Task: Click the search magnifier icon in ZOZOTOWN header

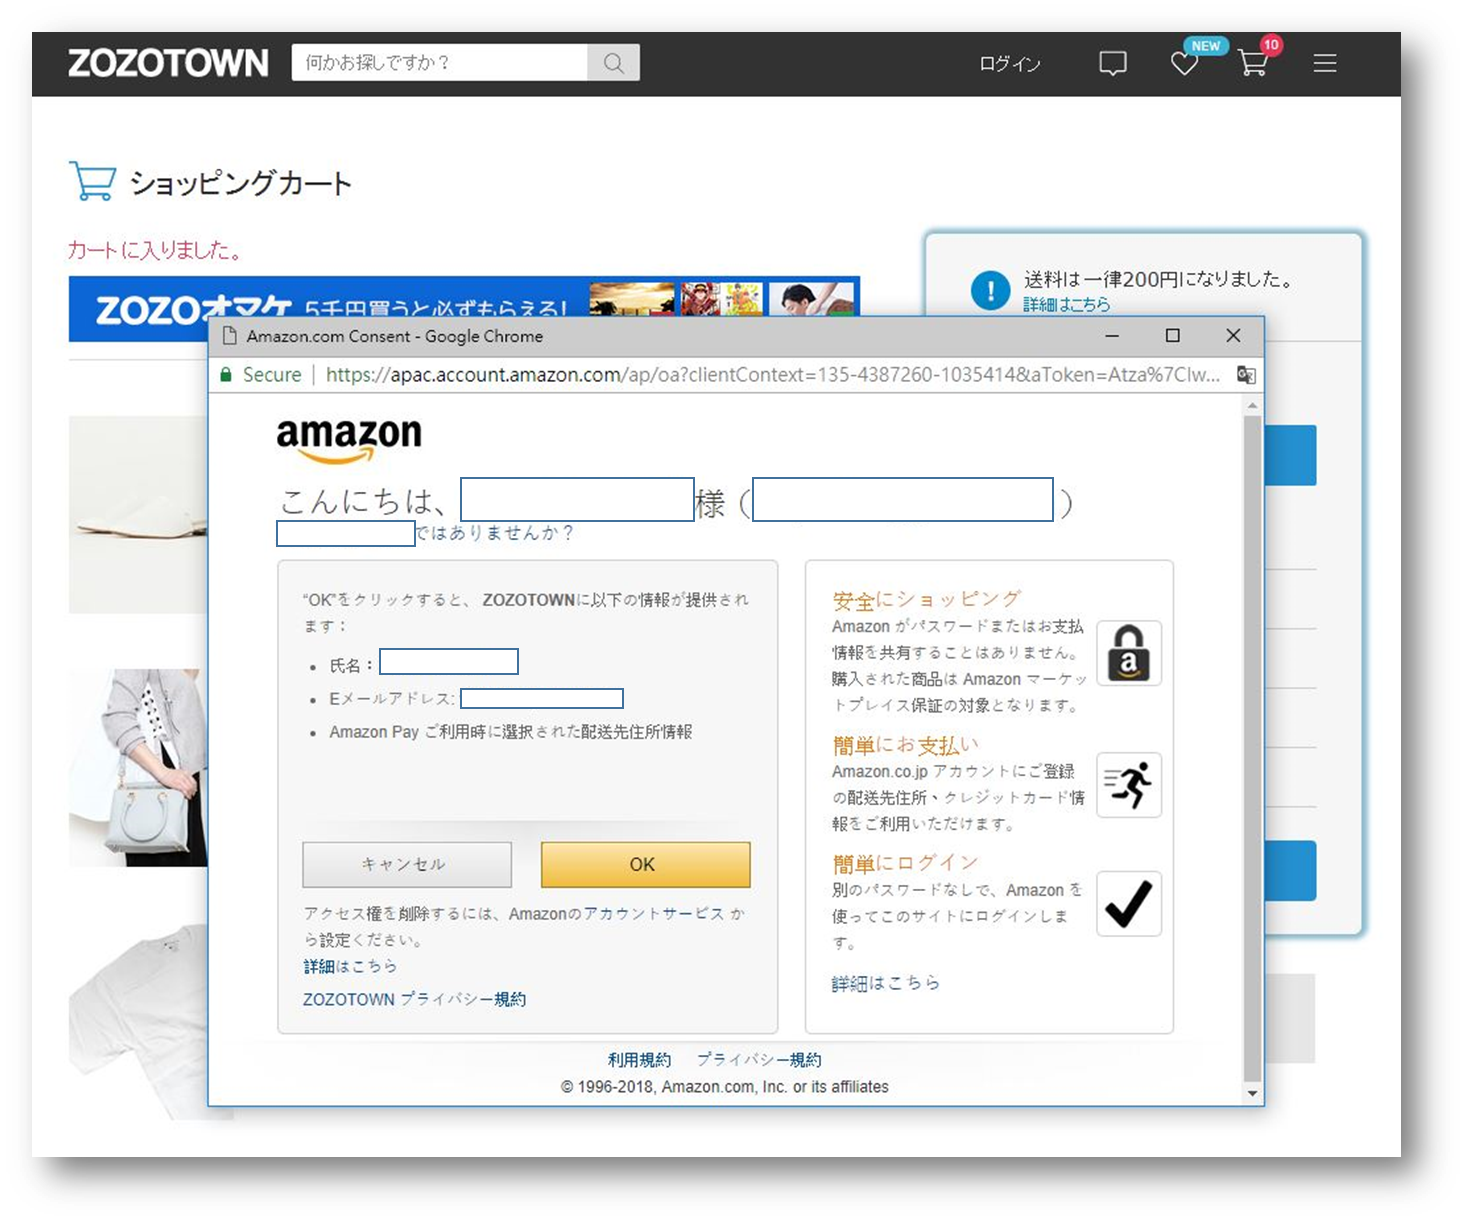Action: (613, 63)
